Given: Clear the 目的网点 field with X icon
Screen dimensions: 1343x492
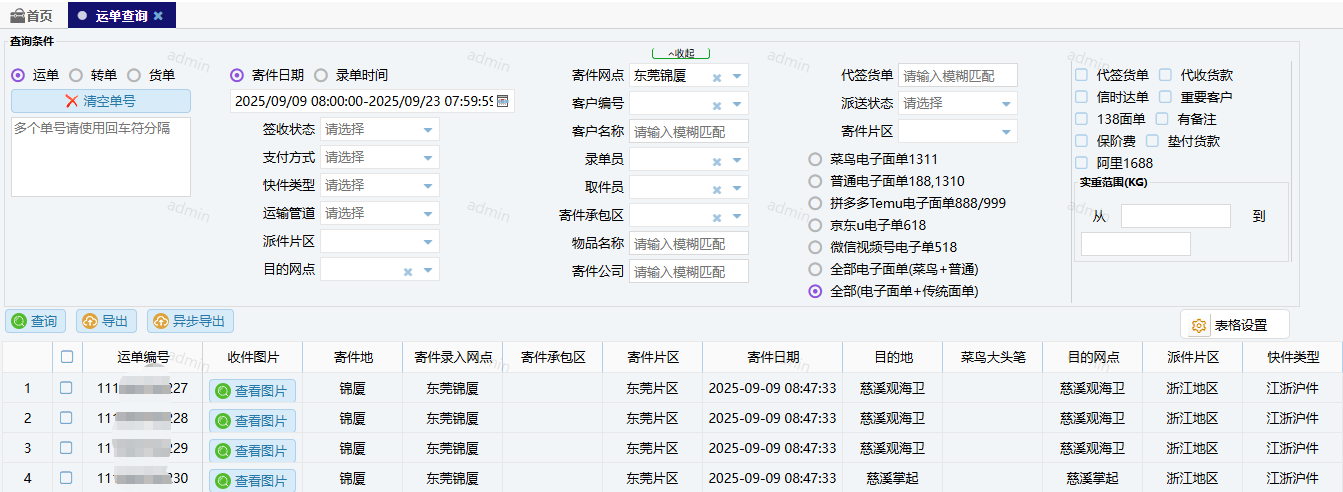Looking at the screenshot, I should [x=408, y=271].
